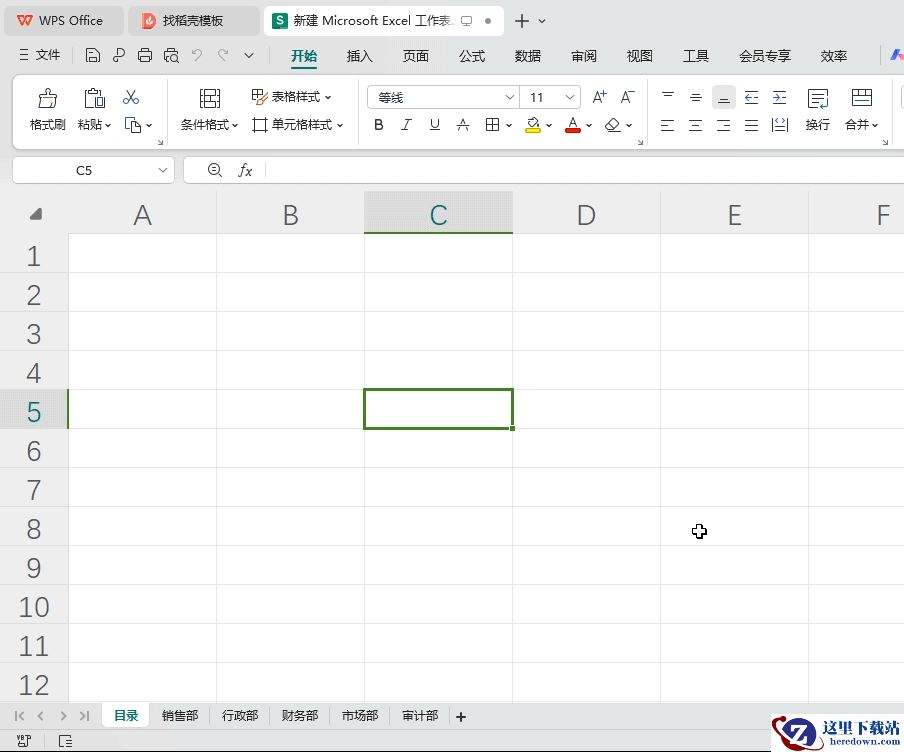Expand the Paste options arrow
The image size is (904, 752).
[108, 125]
